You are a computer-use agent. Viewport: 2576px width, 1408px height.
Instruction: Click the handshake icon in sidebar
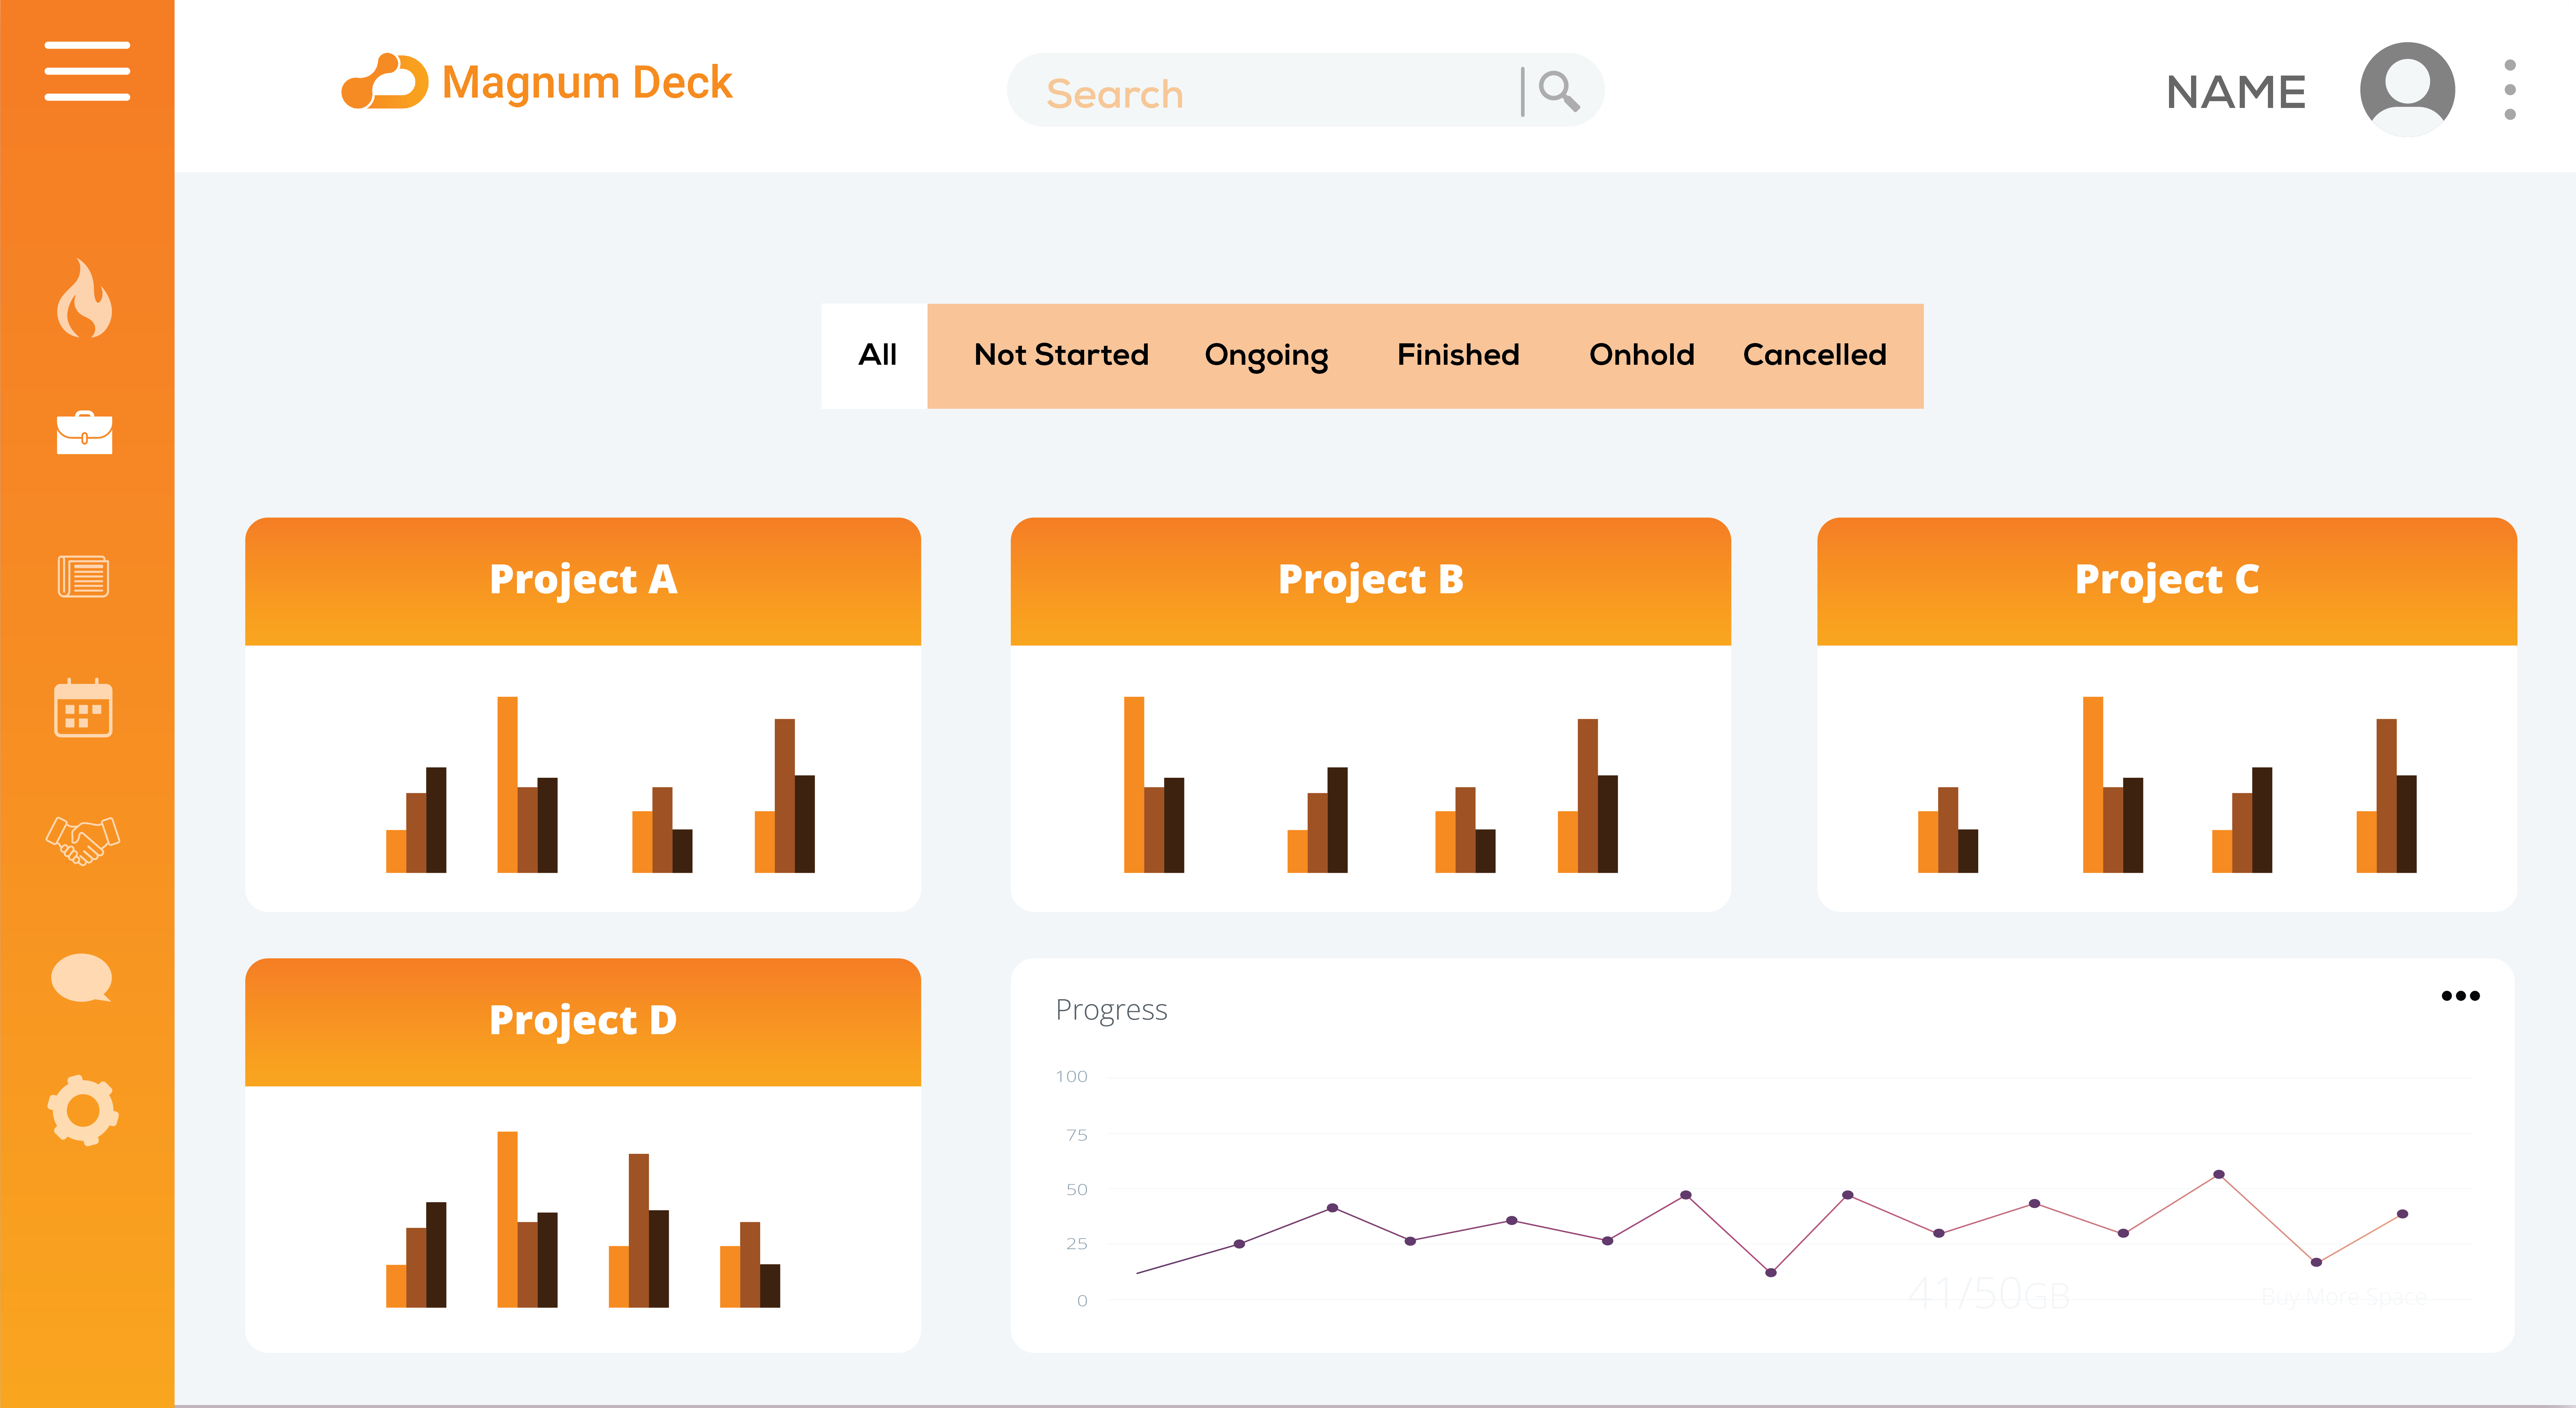[x=83, y=840]
